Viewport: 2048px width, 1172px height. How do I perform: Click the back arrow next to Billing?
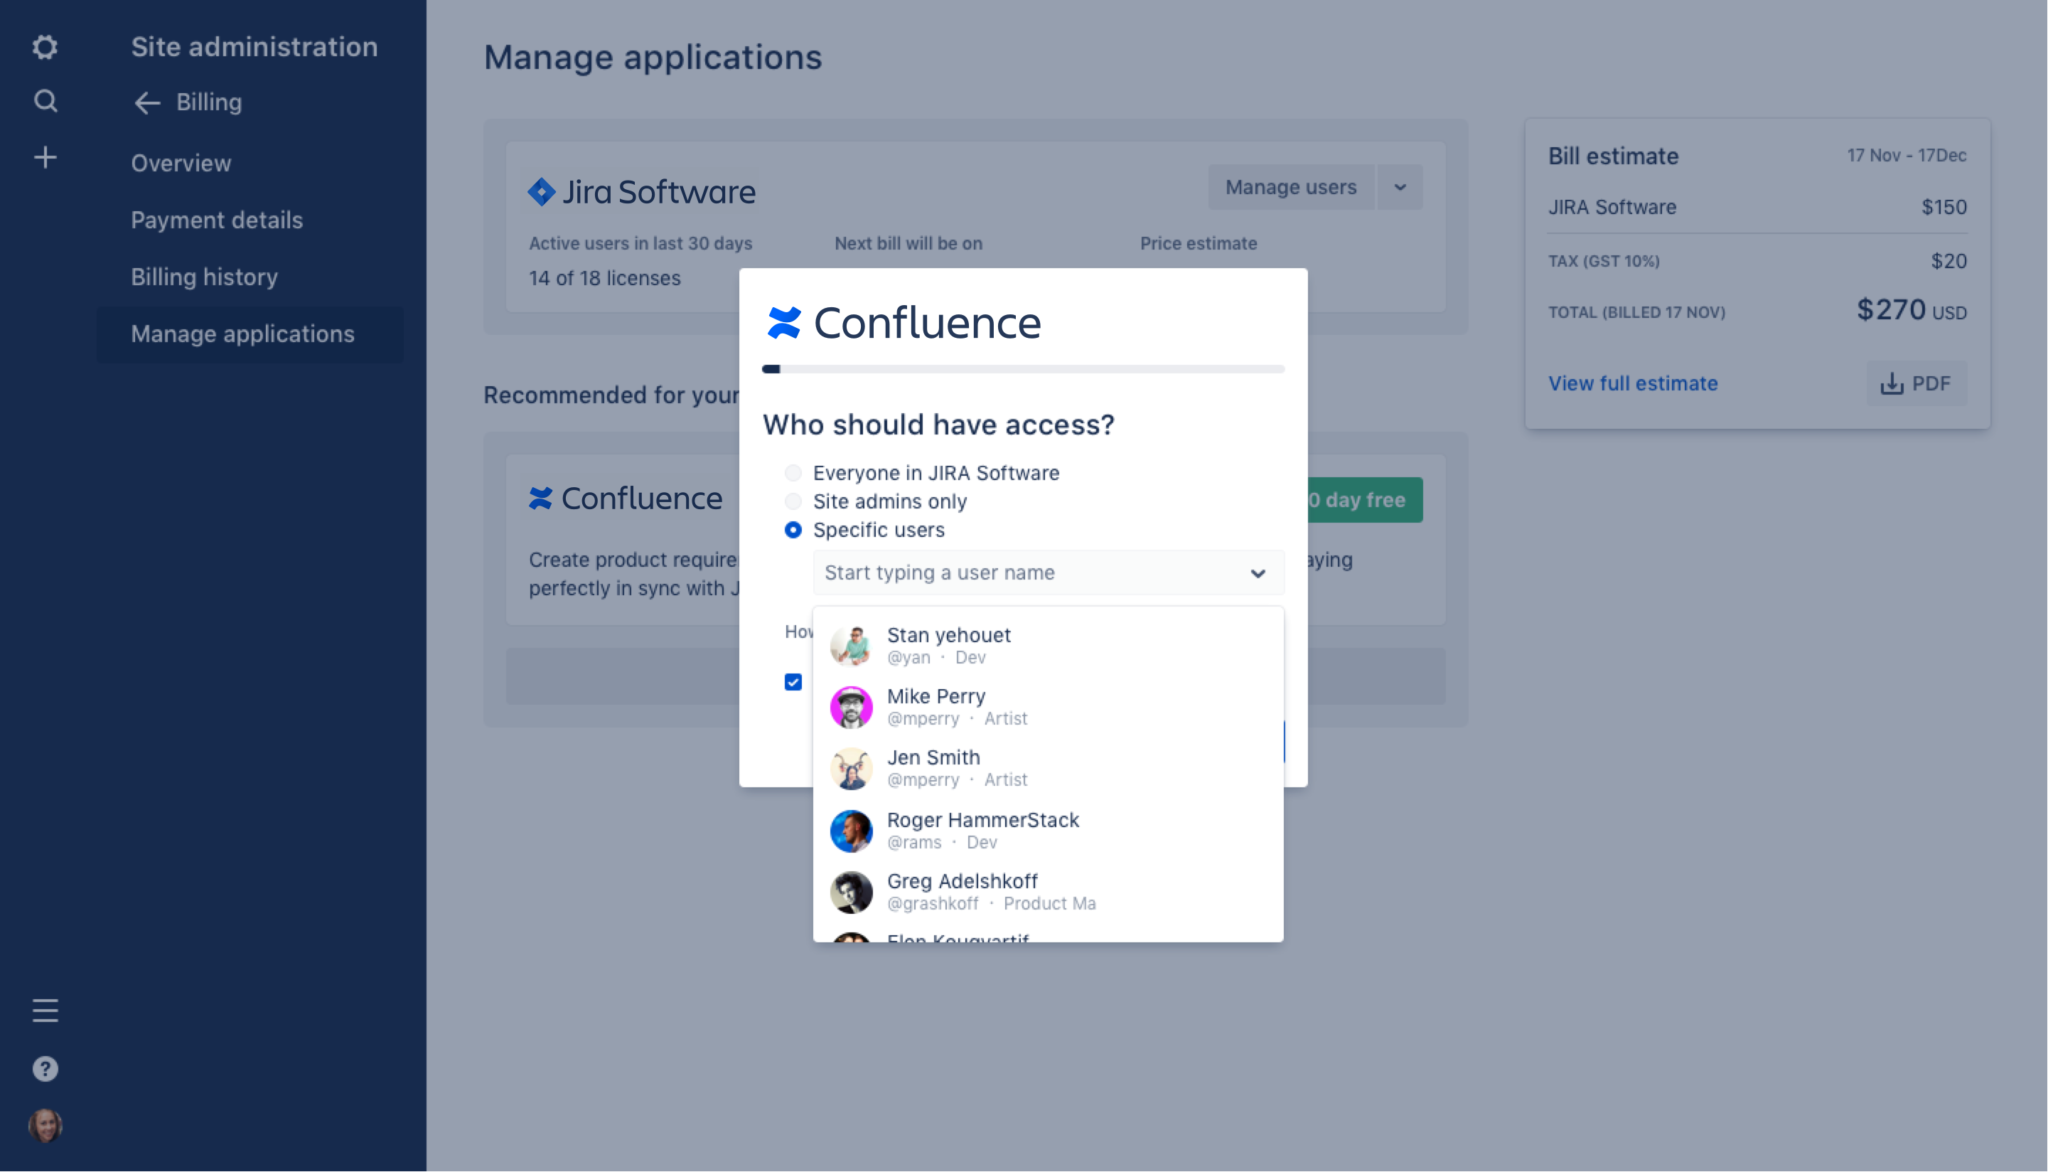(x=148, y=103)
